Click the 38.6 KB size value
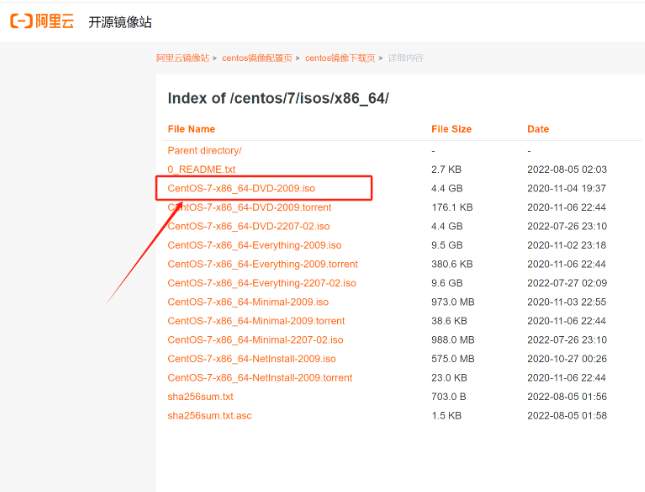This screenshot has height=492, width=645. [x=449, y=321]
